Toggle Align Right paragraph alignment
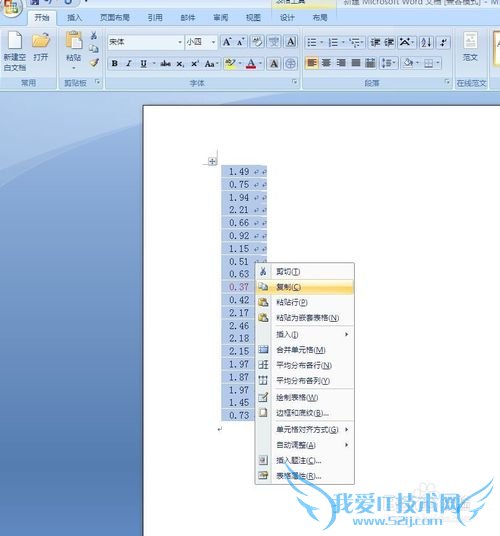Screen dimensions: 500x536 click(341, 63)
